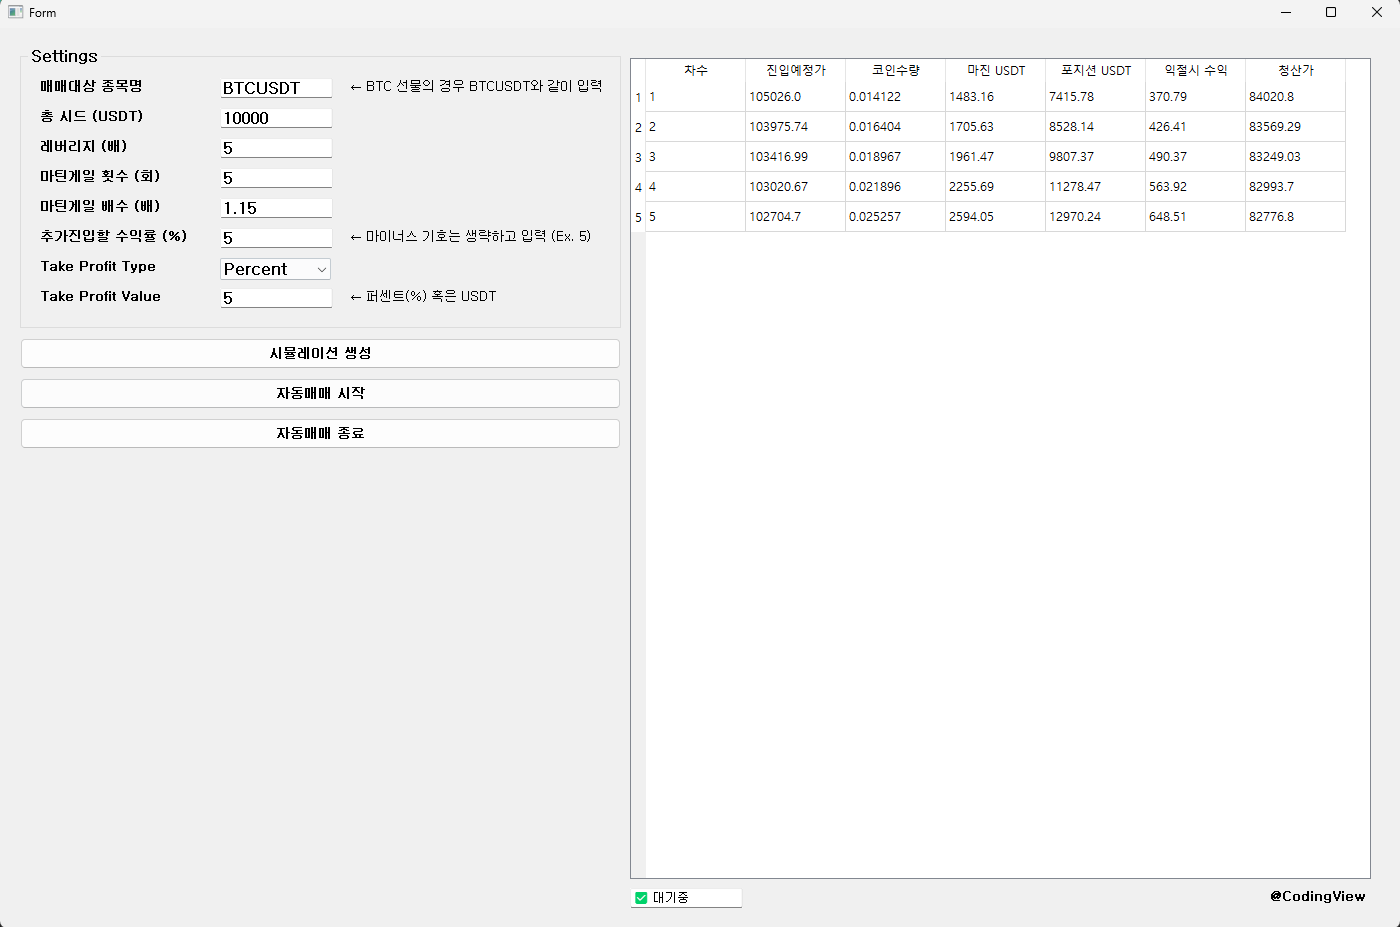Focus the 추가진입할 수익률 input field
The image size is (1400, 927).
click(x=275, y=238)
